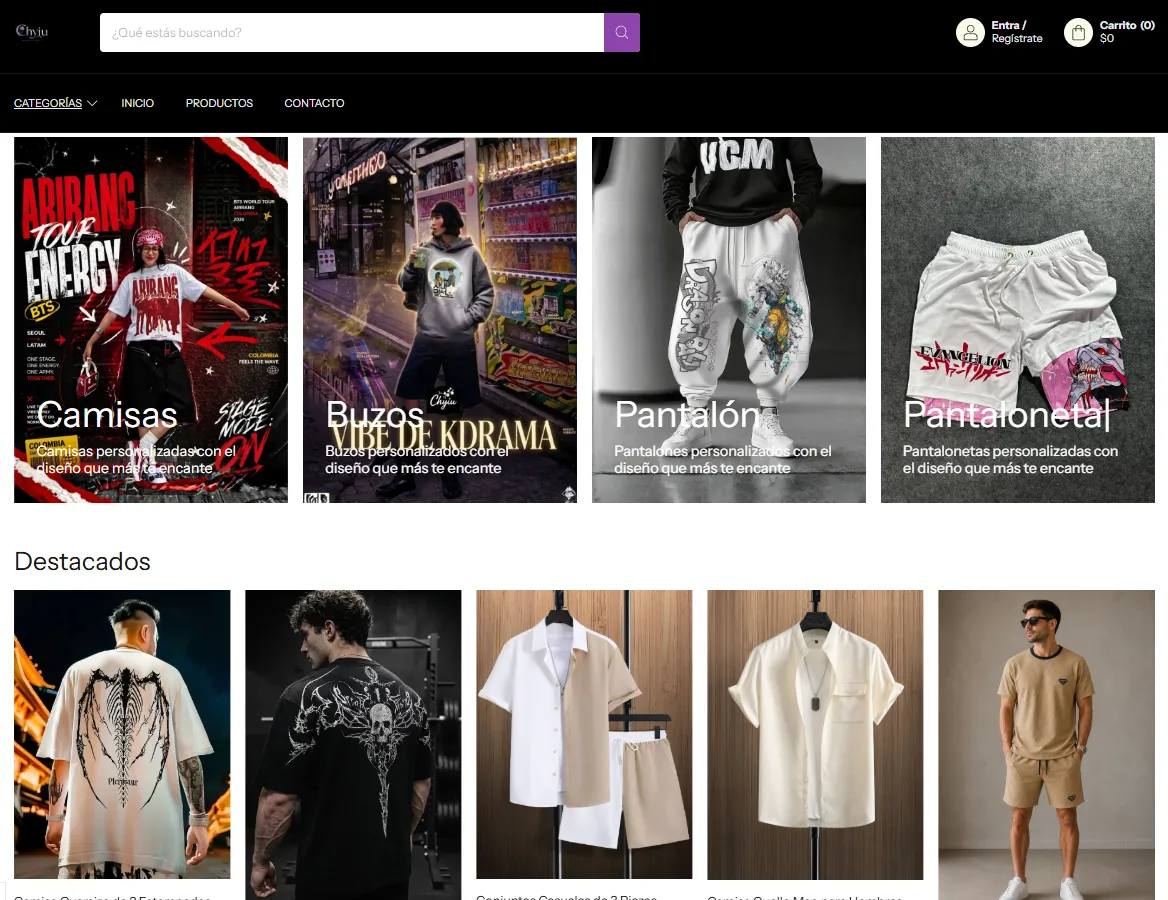The image size is (1168, 900).
Task: Open the Pantaloneta category banner
Action: [1018, 320]
